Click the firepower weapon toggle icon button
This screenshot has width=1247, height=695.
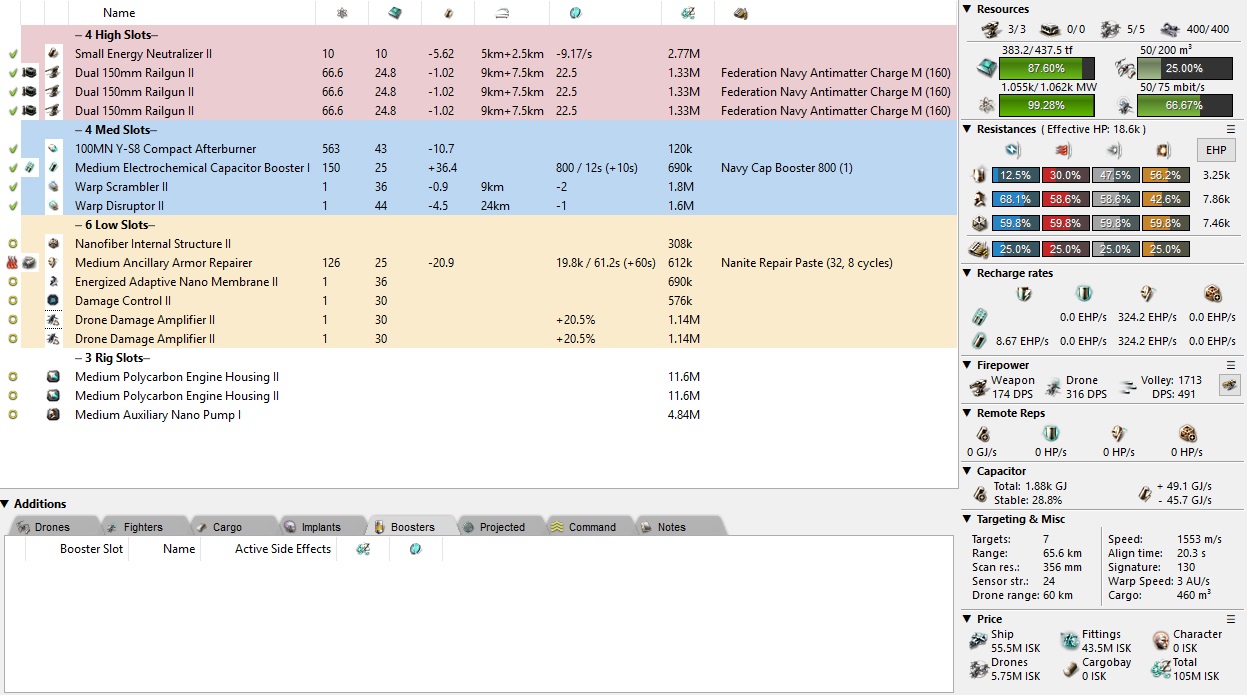click(1228, 385)
